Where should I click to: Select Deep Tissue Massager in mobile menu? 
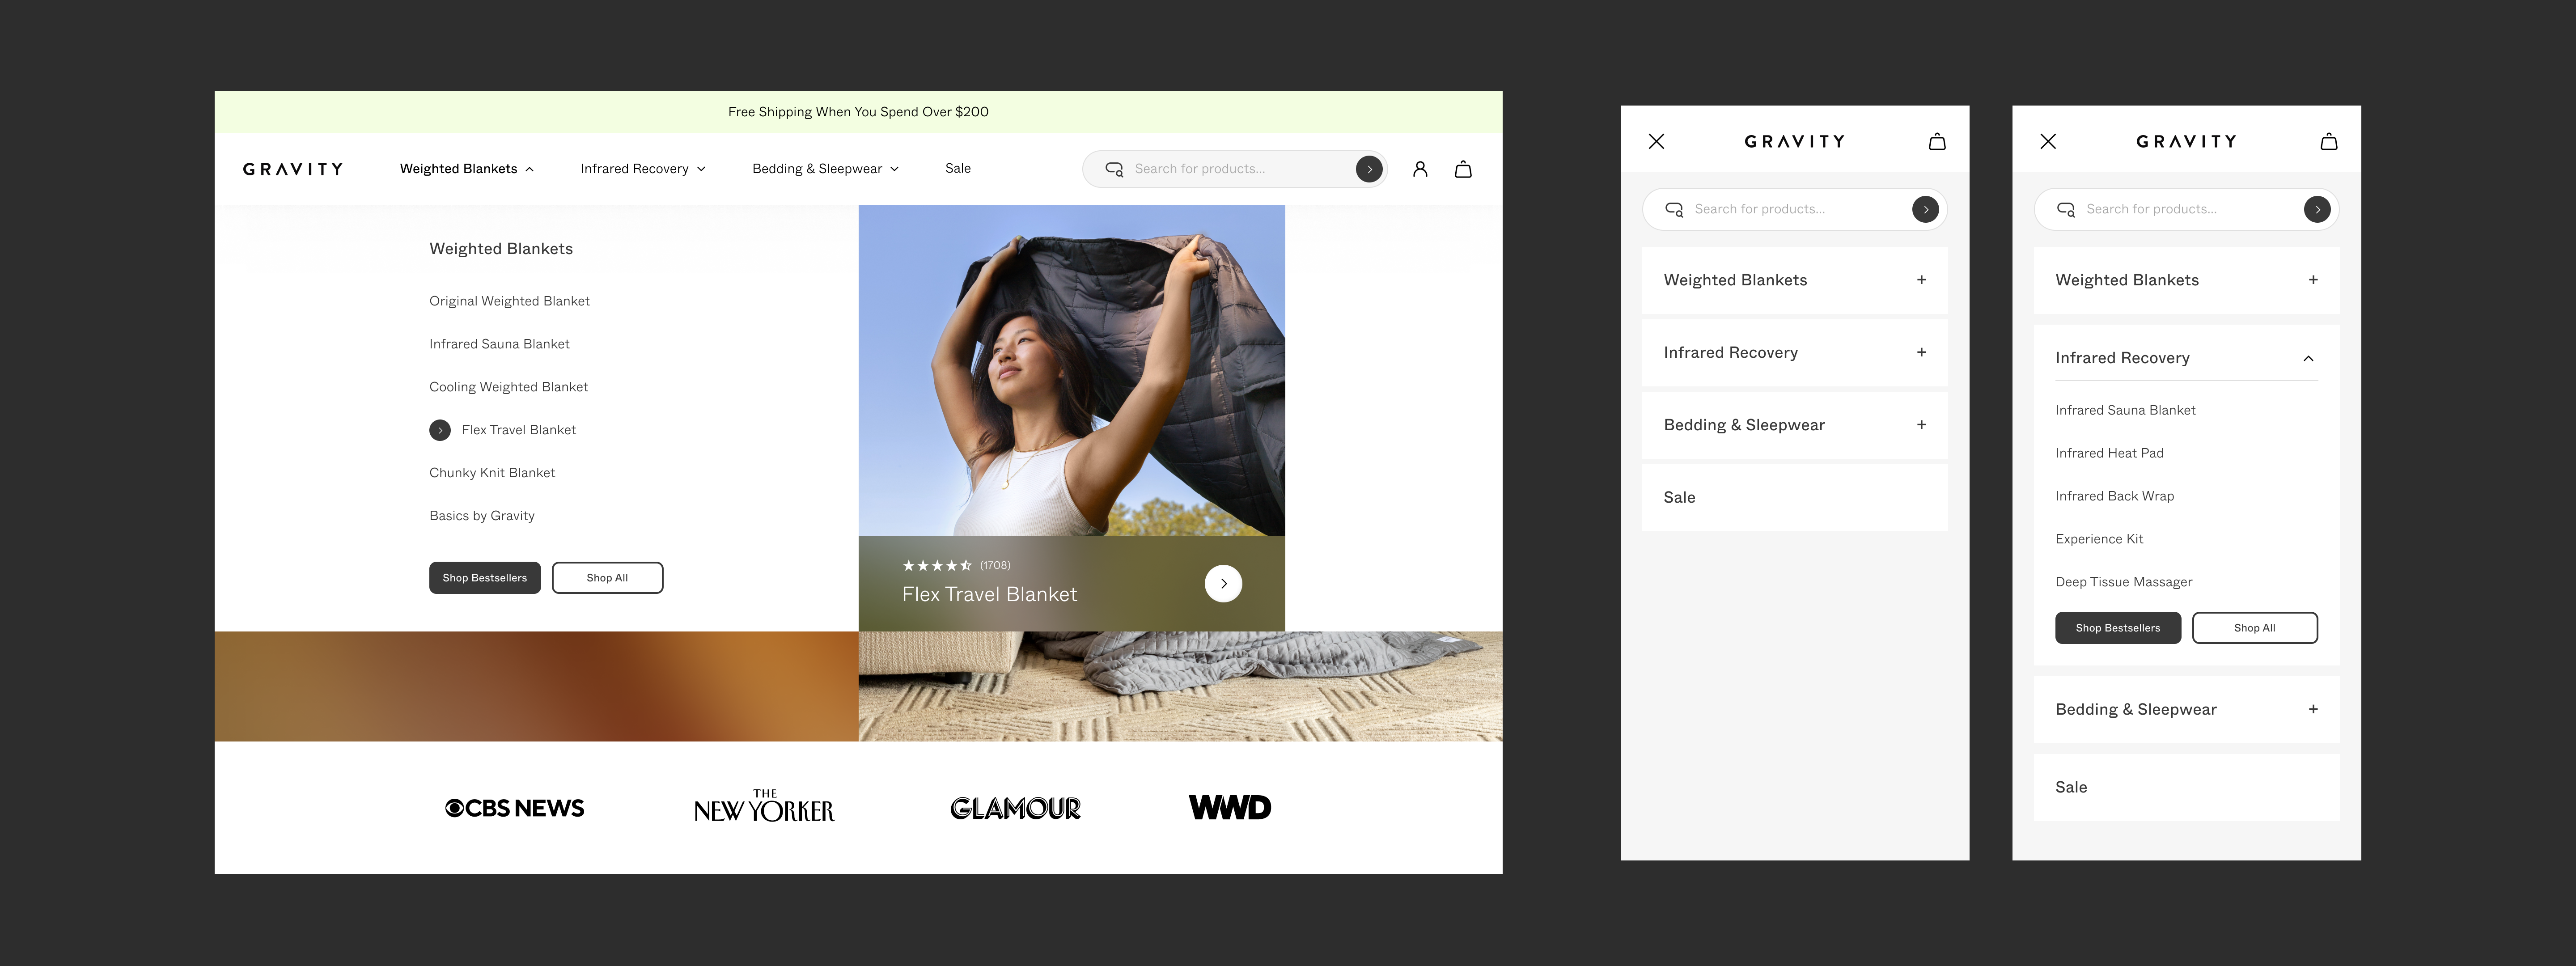(x=2123, y=582)
